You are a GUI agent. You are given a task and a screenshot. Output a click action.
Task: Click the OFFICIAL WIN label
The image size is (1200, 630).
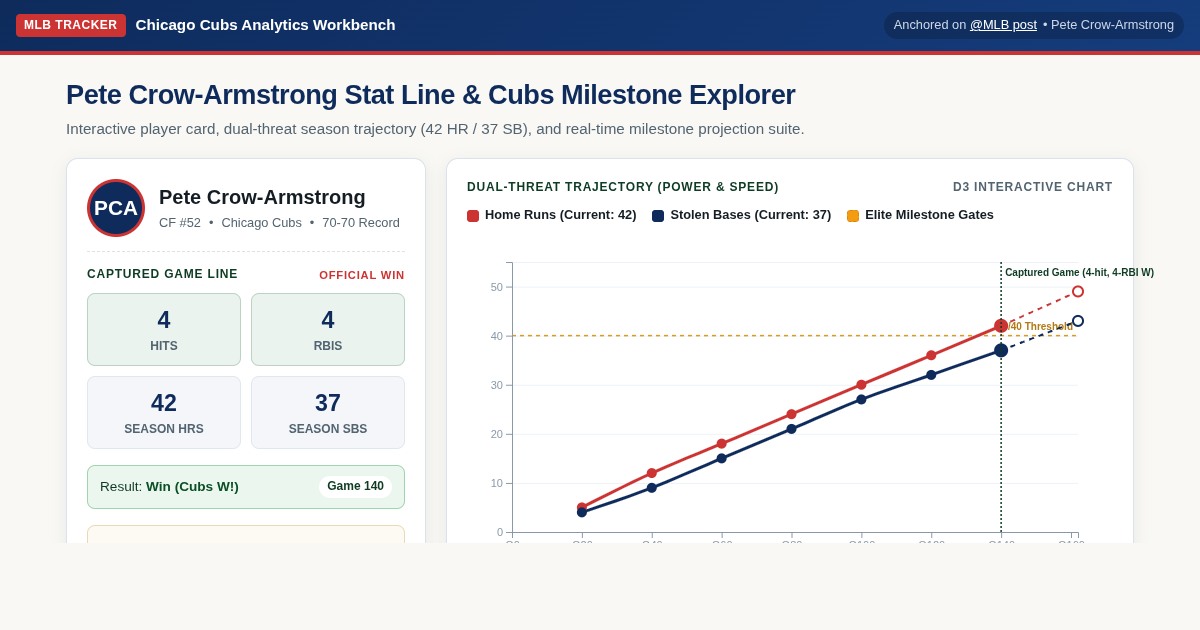click(362, 275)
